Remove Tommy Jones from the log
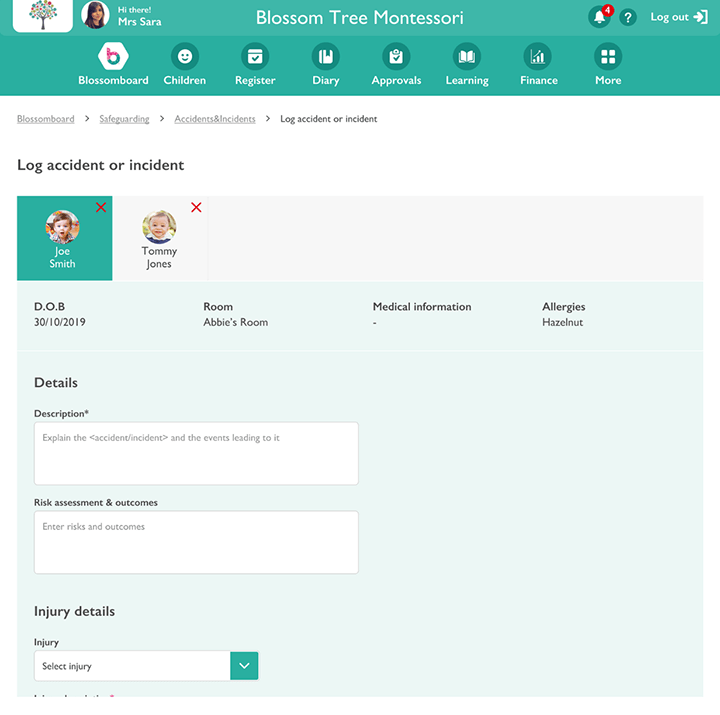Viewport: 720px width, 715px height. tap(196, 207)
